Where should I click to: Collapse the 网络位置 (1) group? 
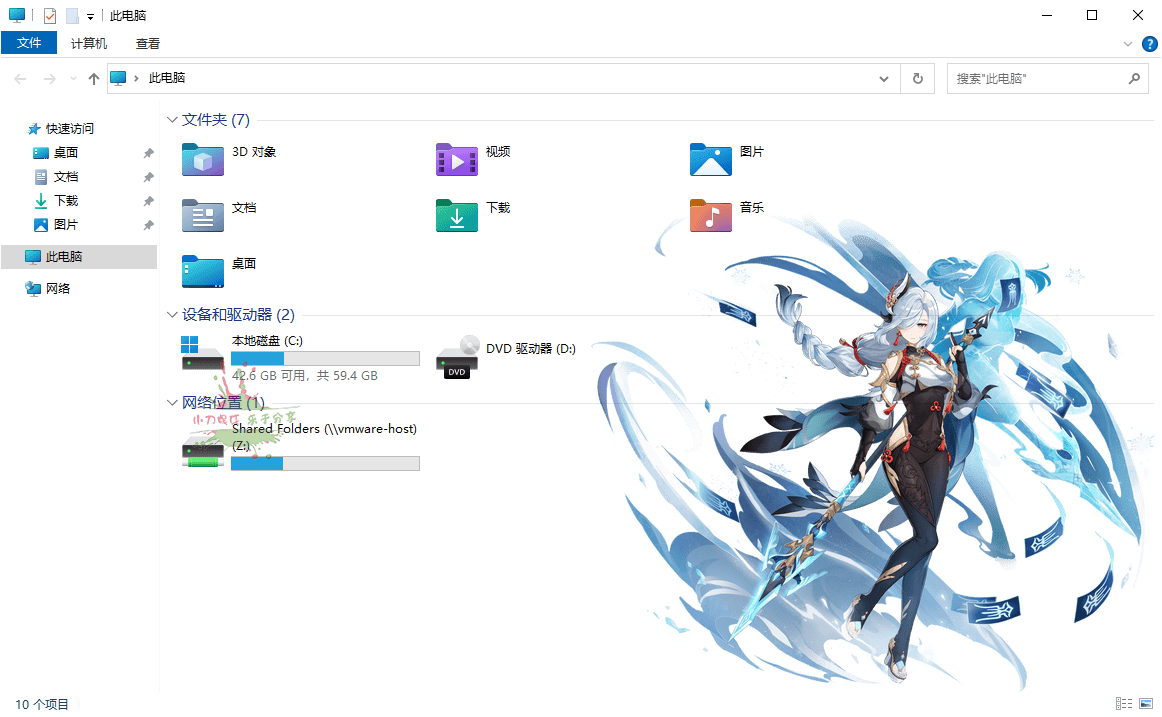pyautogui.click(x=172, y=403)
